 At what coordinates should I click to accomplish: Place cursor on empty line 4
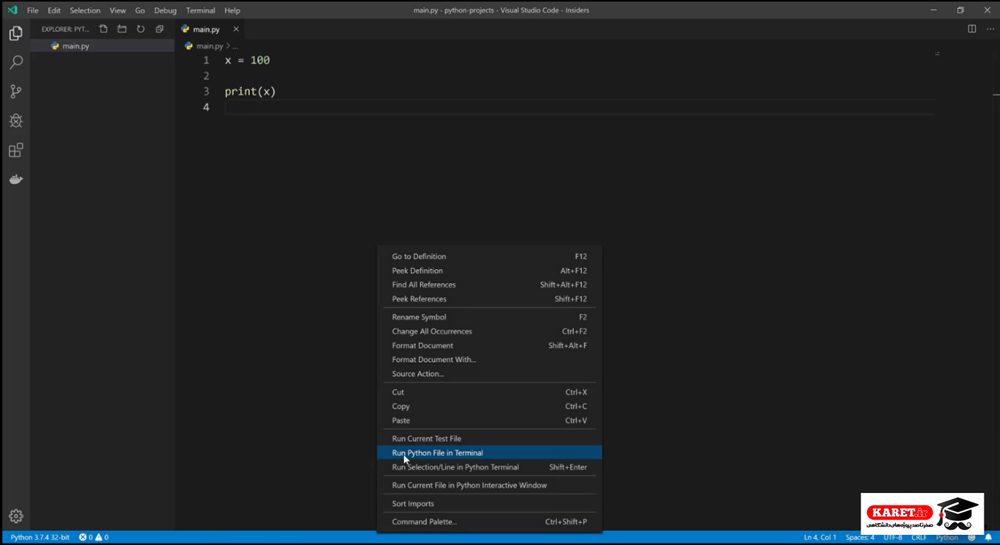click(x=580, y=107)
